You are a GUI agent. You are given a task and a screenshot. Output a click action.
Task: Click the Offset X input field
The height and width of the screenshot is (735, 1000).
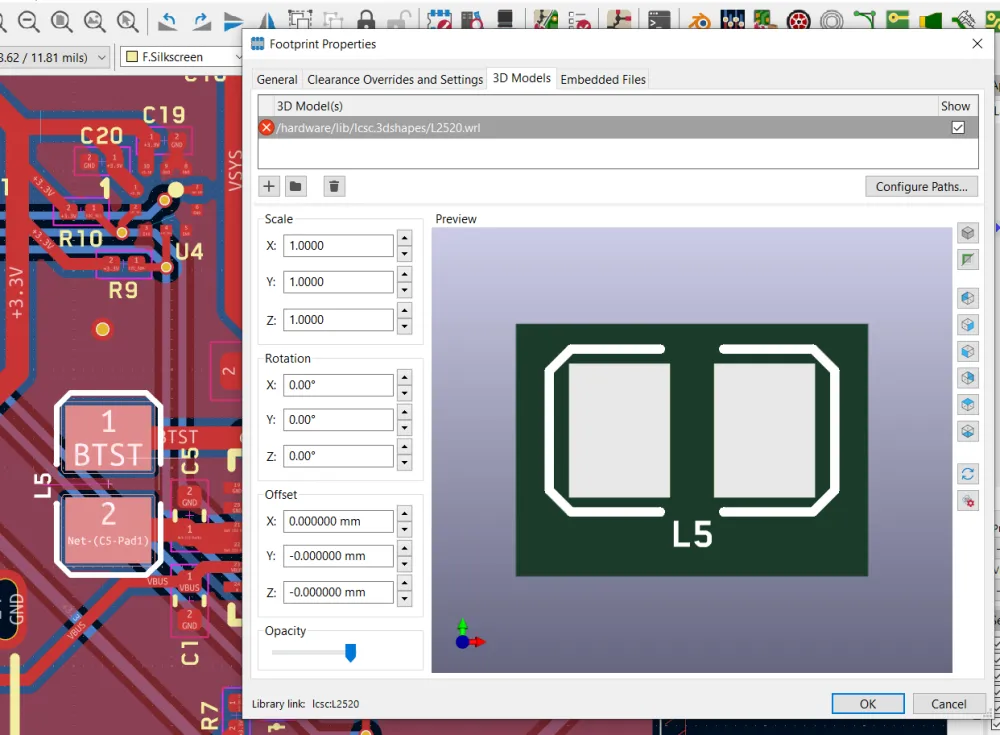(338, 521)
